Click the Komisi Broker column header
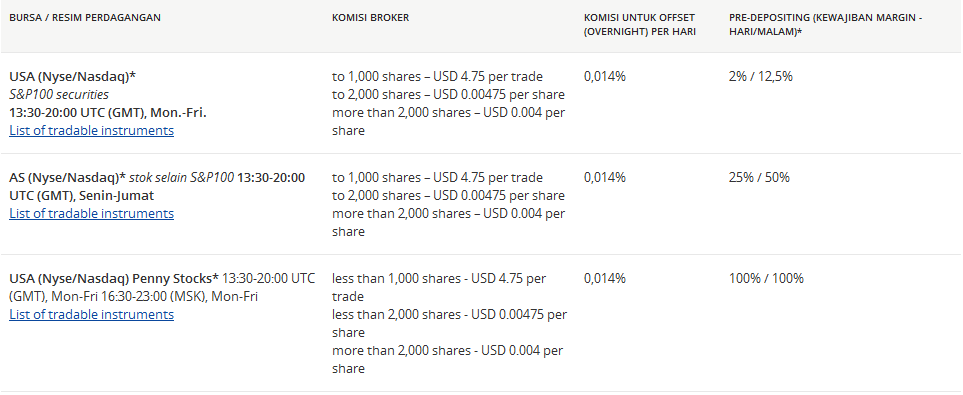963x395 pixels. 370,17
